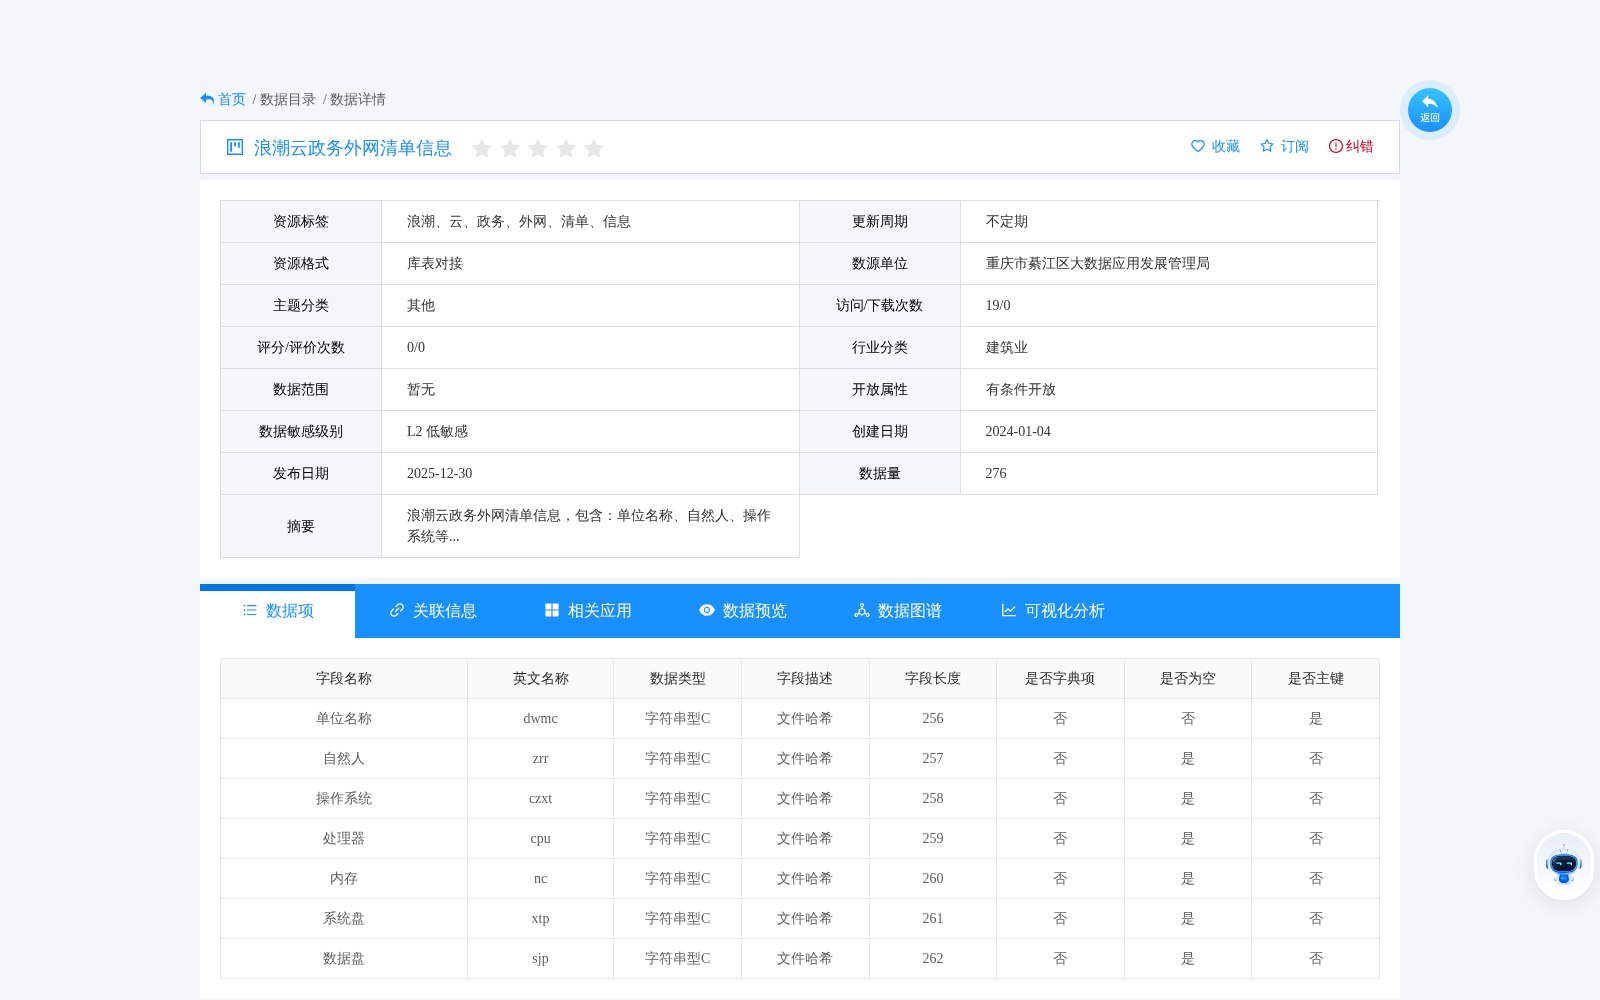Image resolution: width=1600 pixels, height=1000 pixels.
Task: Click the tags value 浪潮、云、政务、外网、清单、信息
Action: click(x=519, y=221)
